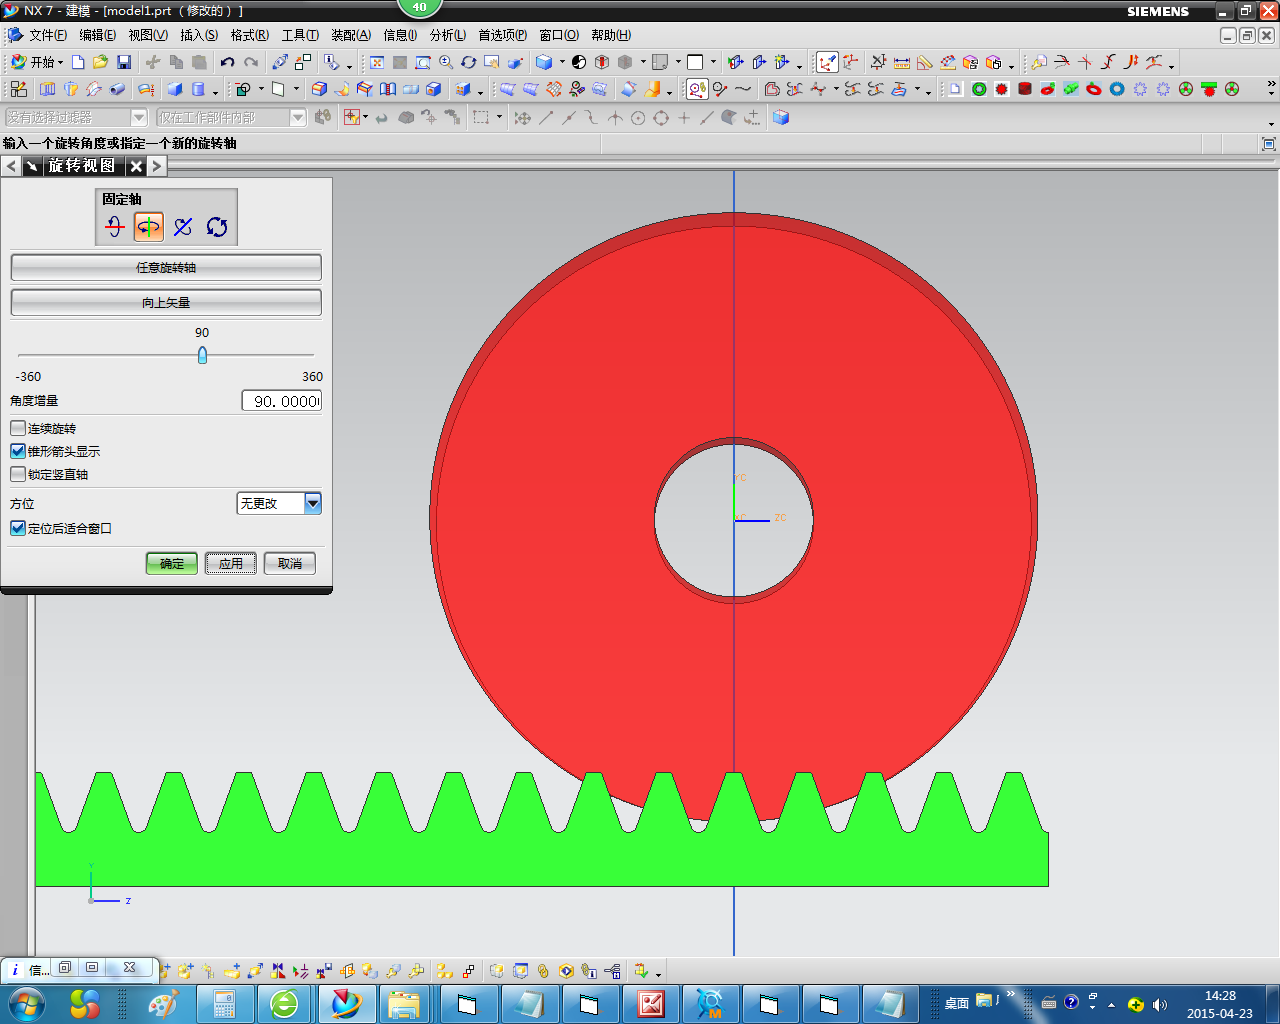Enable the 连续旋转 checkbox
Image resolution: width=1280 pixels, height=1024 pixels.
click(18, 428)
